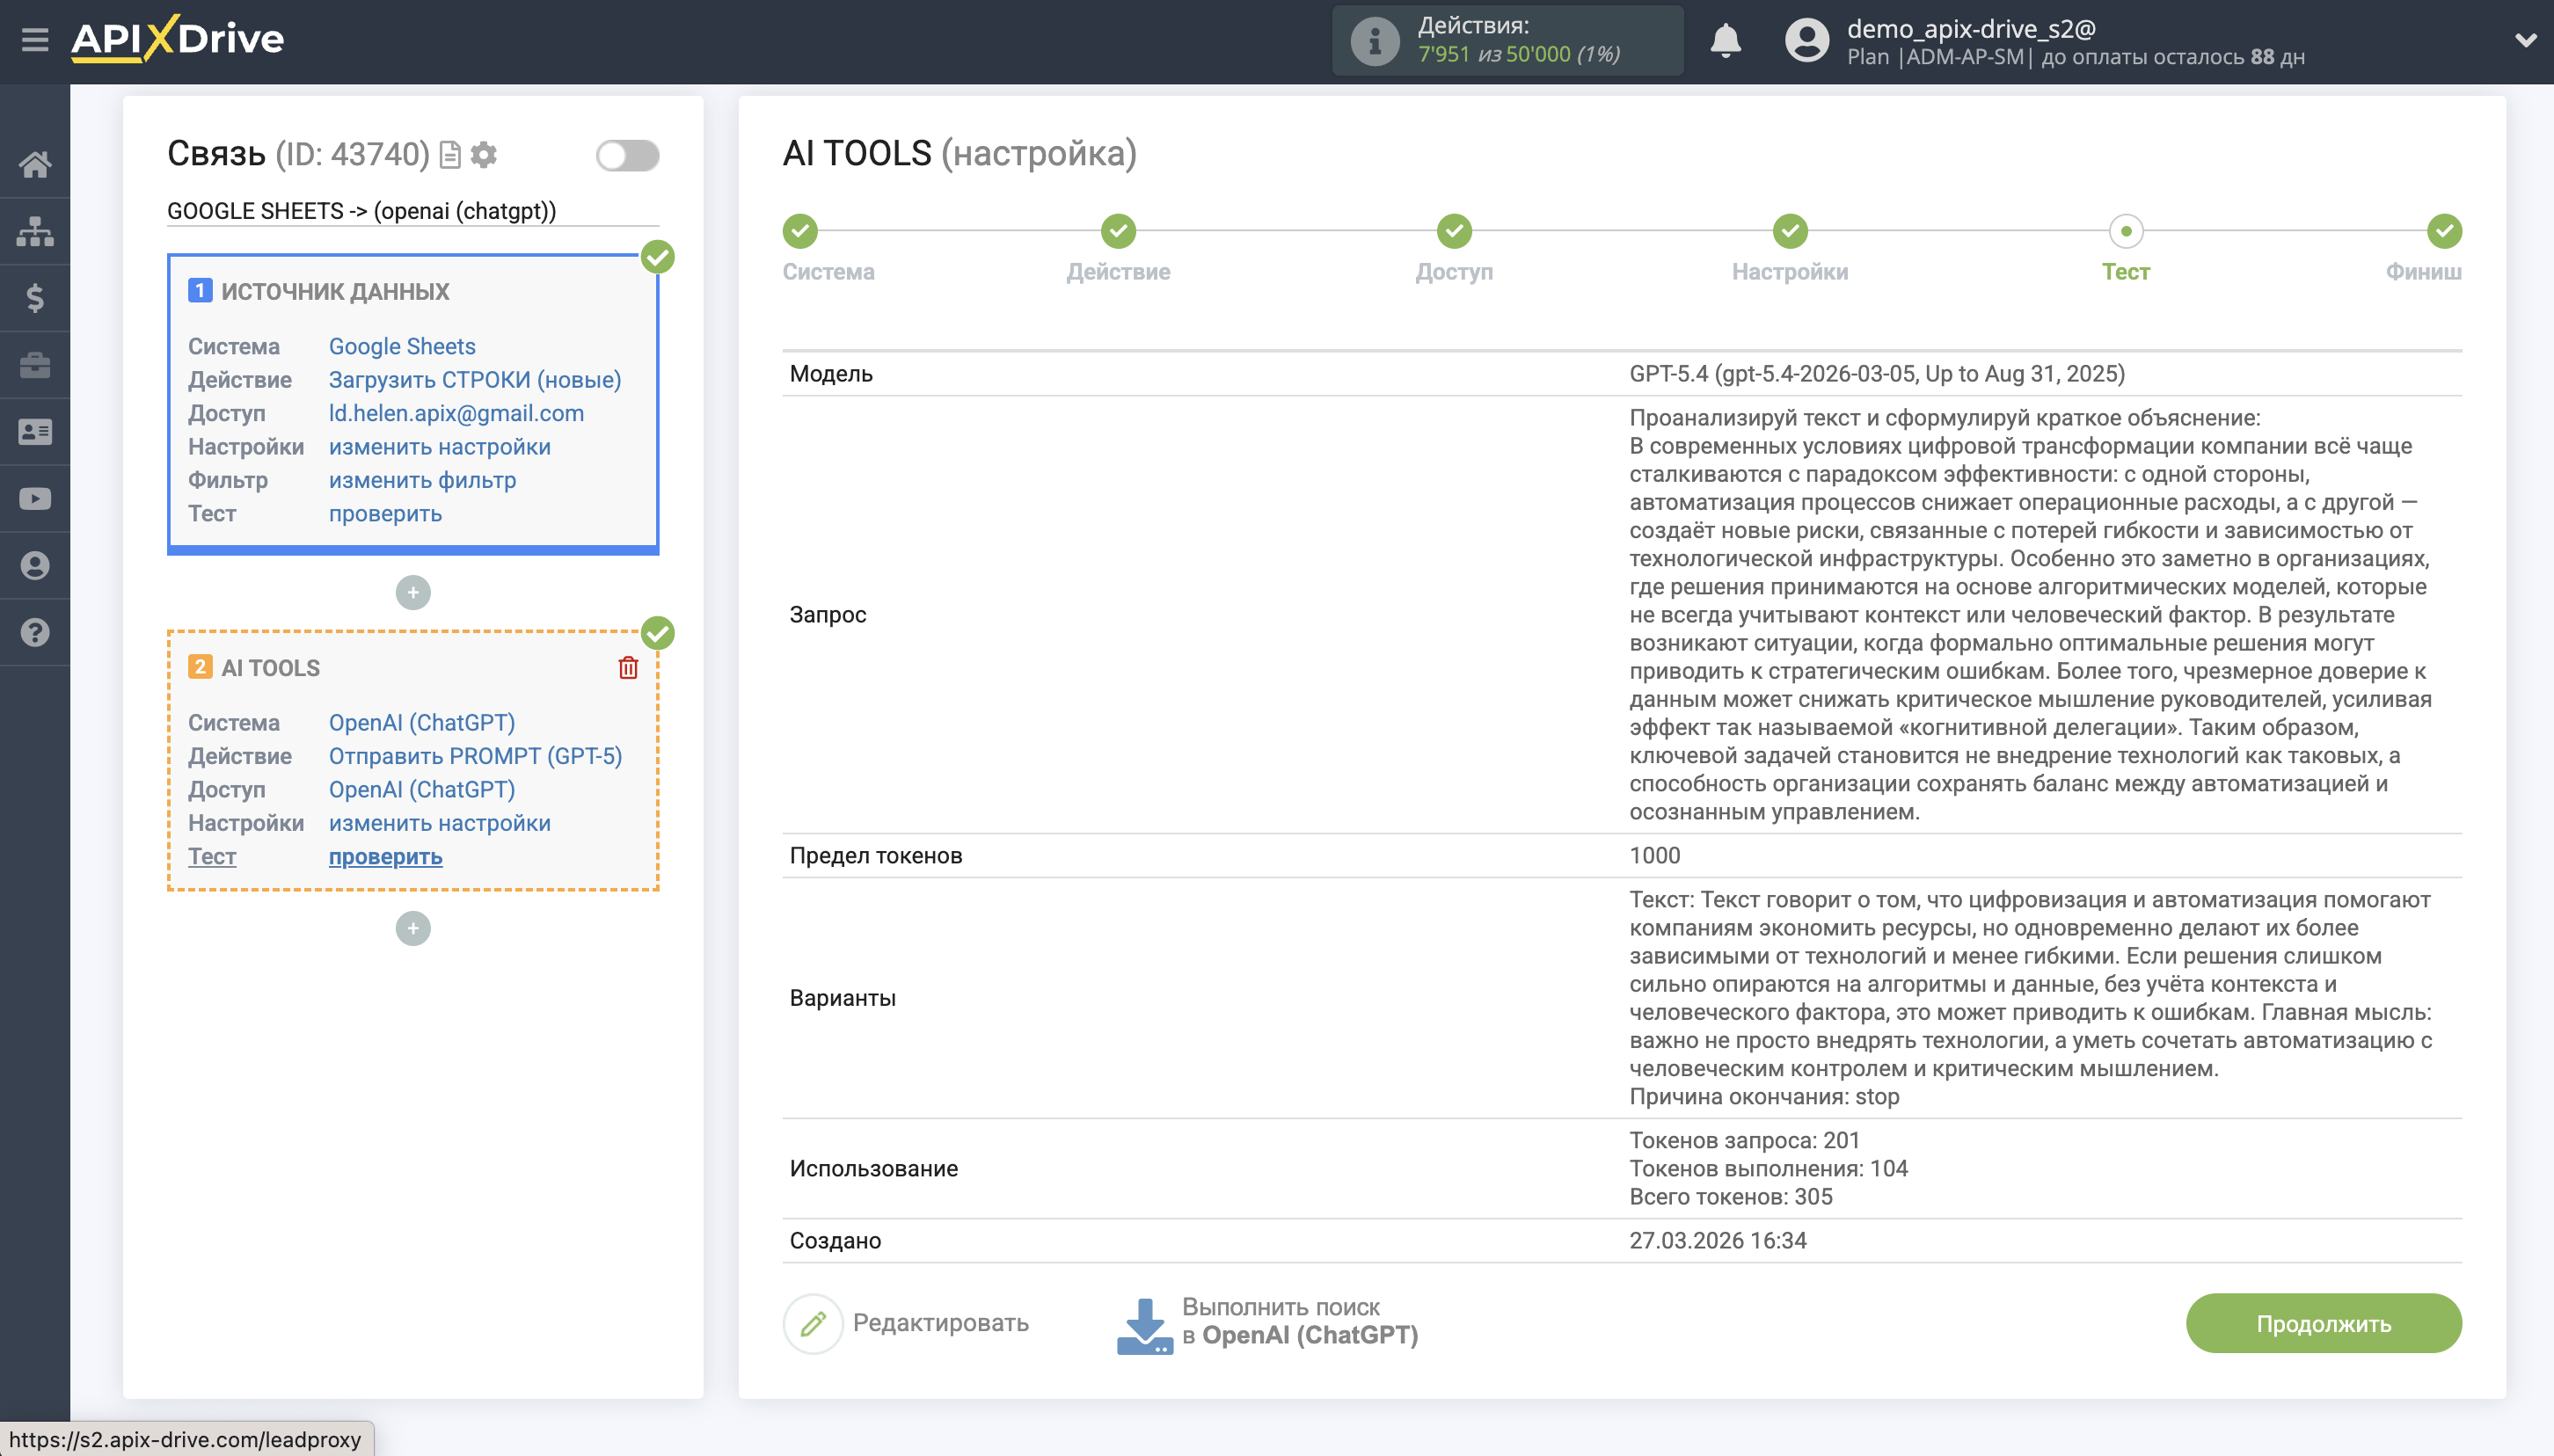Add a new step with the plus button
The width and height of the screenshot is (2554, 1456).
(x=414, y=928)
